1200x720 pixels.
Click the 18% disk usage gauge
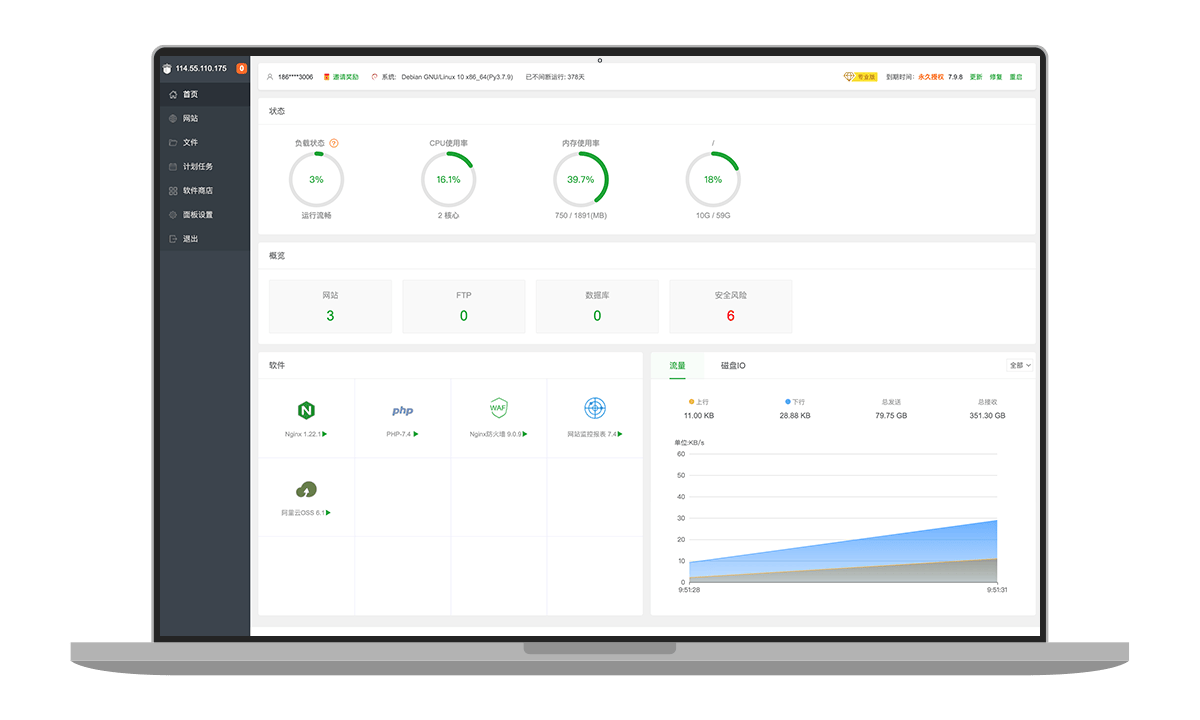[x=713, y=180]
